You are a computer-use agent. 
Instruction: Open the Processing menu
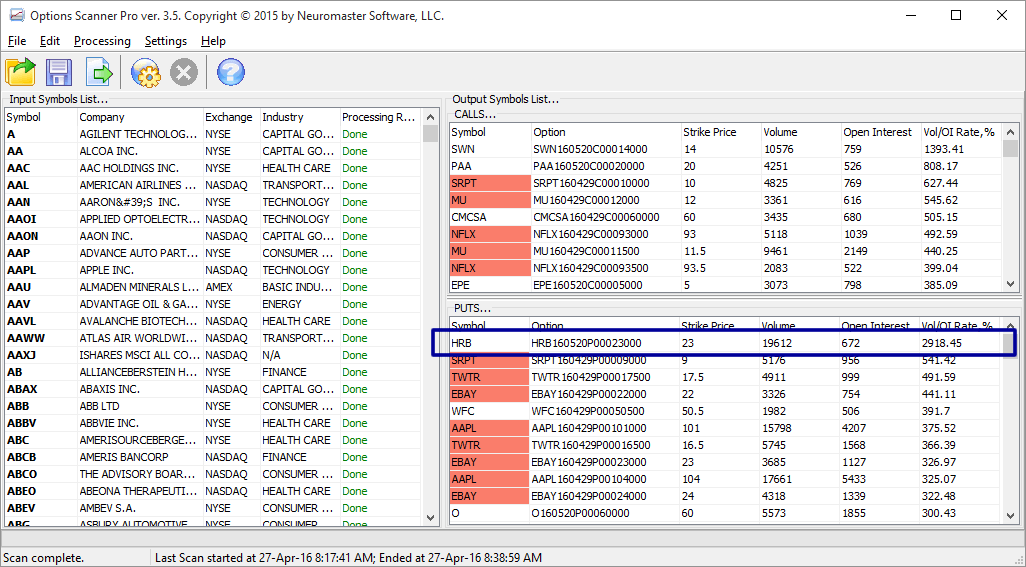(102, 41)
